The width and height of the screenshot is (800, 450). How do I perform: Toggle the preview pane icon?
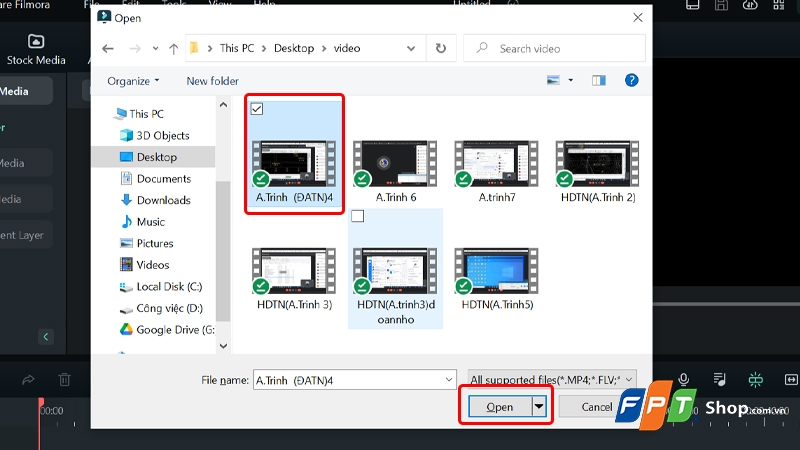tap(598, 81)
